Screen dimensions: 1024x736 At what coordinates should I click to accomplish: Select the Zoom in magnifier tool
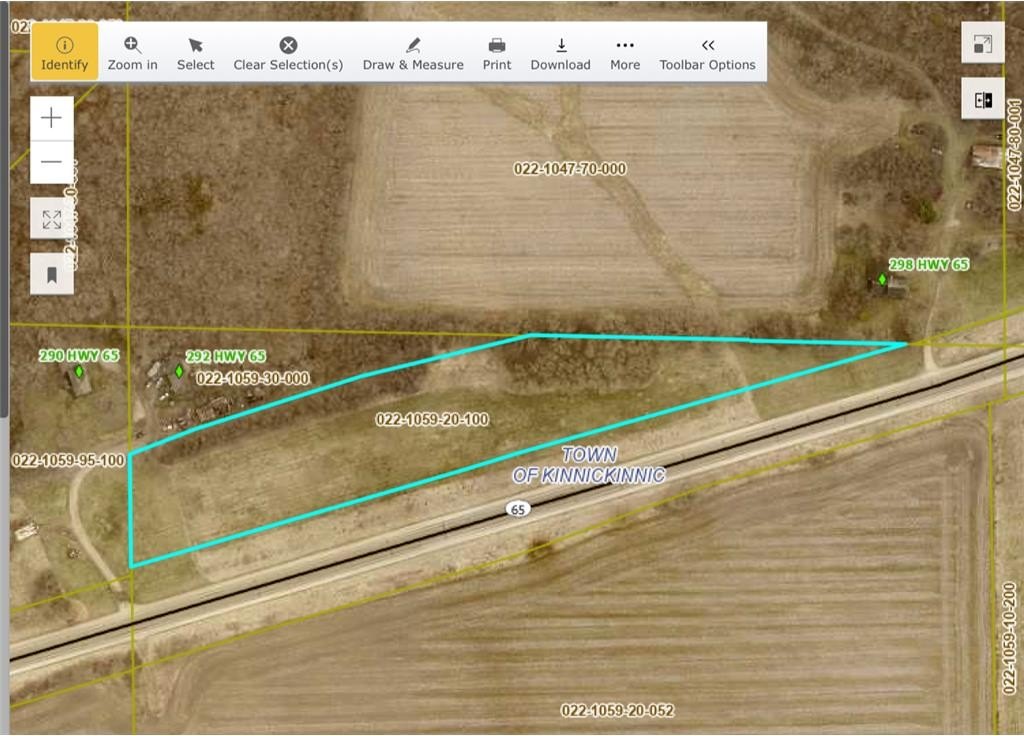(x=132, y=53)
